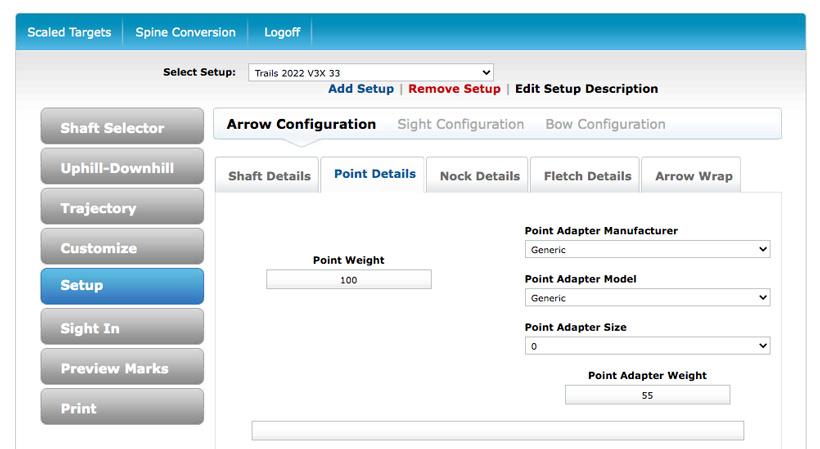The image size is (820, 449).
Task: Open Spine Conversion from top menu
Action: point(185,32)
